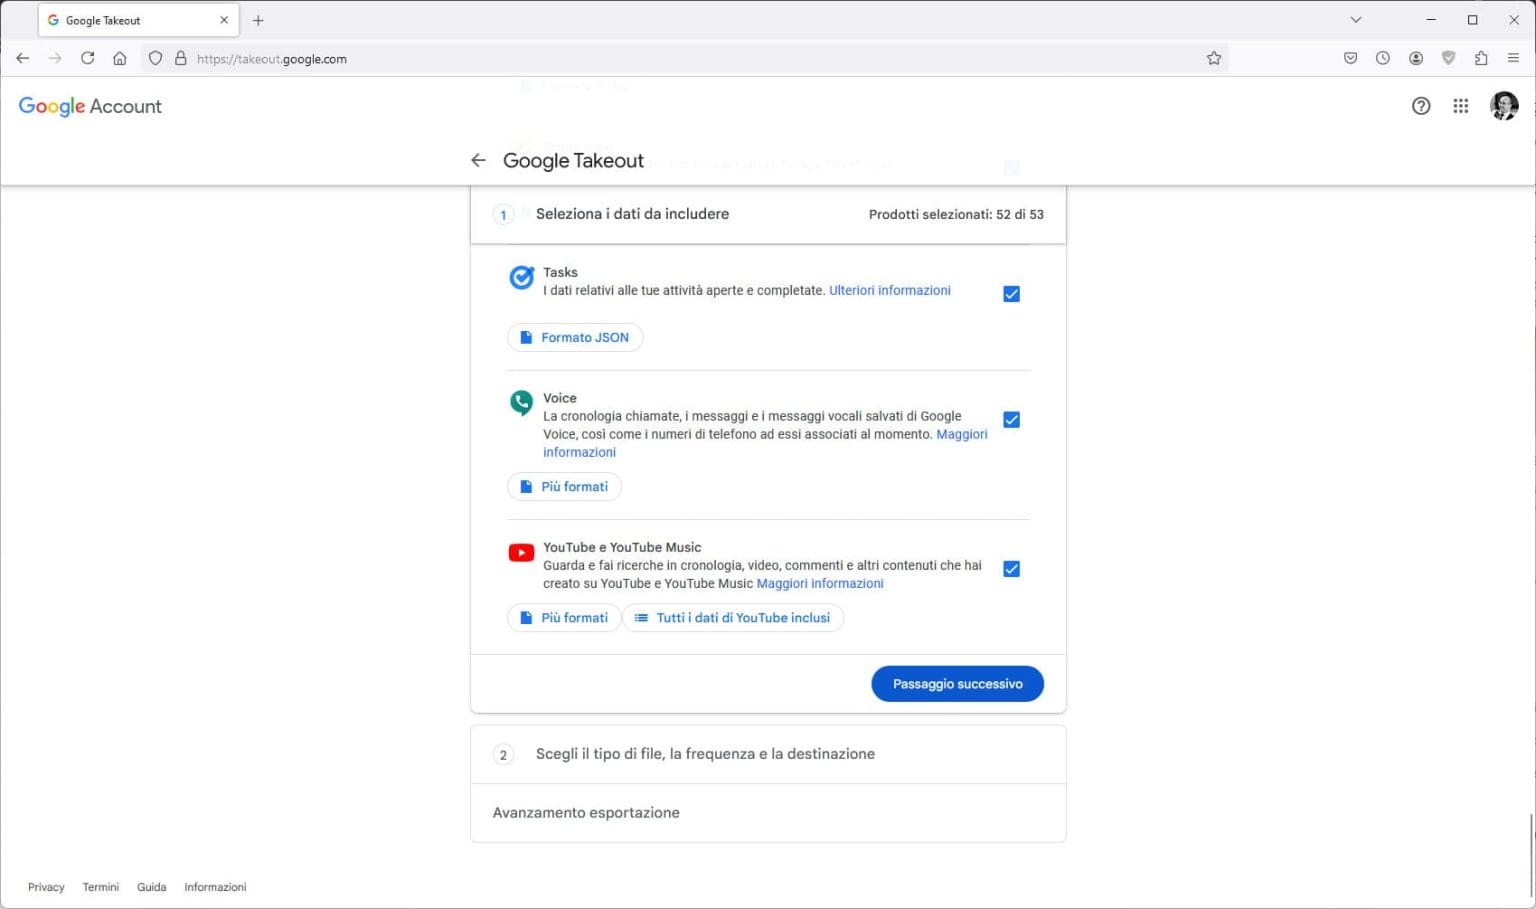The height and width of the screenshot is (909, 1536).
Task: Open browser history clock icon
Action: coord(1383,58)
